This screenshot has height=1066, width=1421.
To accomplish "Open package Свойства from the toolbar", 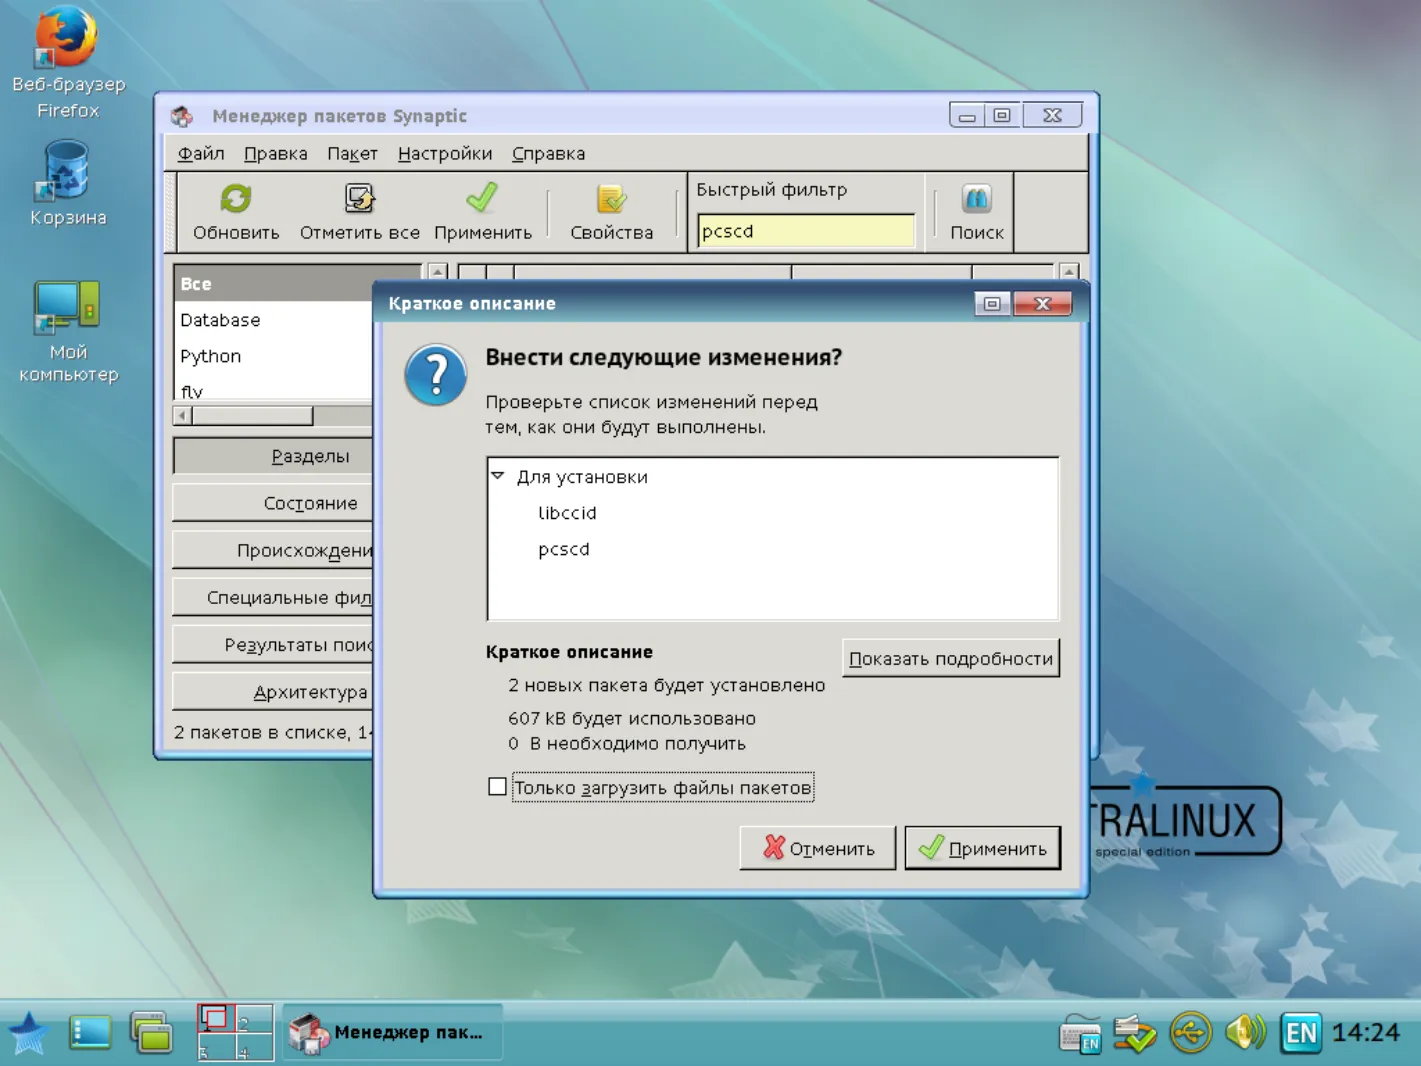I will coord(611,211).
